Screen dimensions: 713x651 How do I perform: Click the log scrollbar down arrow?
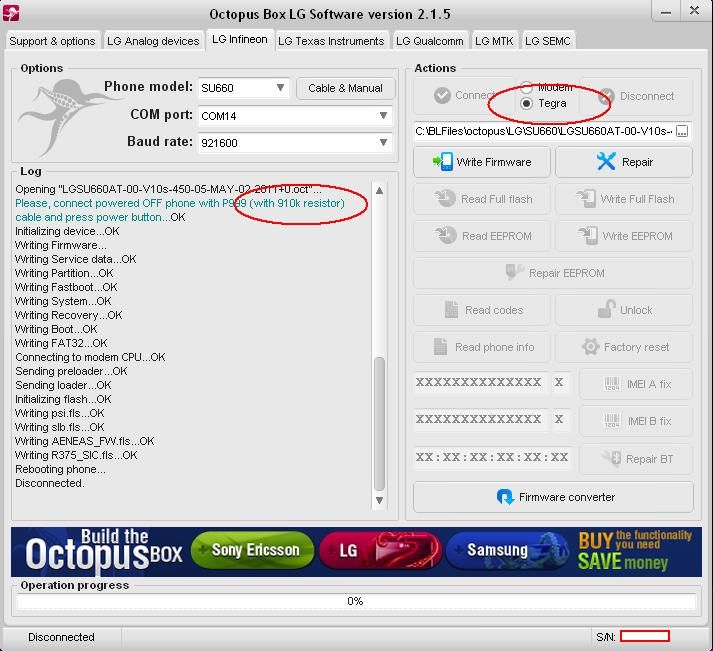click(x=379, y=500)
